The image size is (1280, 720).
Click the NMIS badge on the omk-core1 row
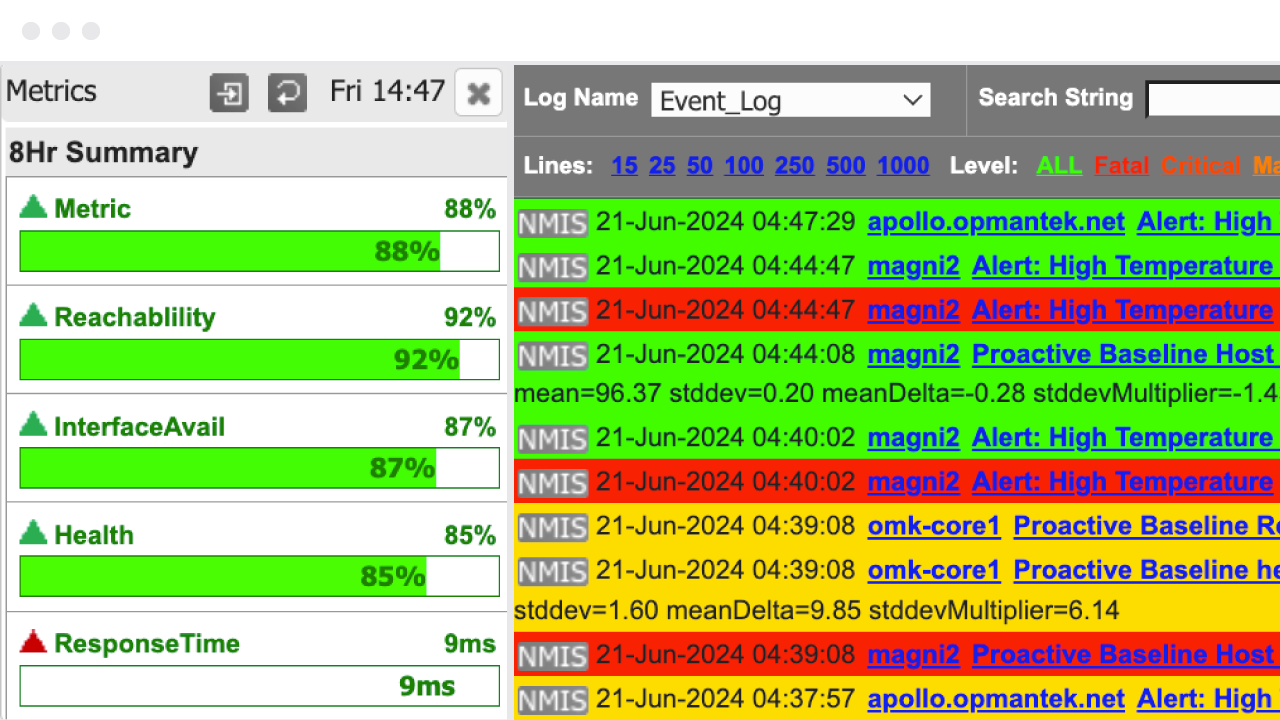[552, 527]
